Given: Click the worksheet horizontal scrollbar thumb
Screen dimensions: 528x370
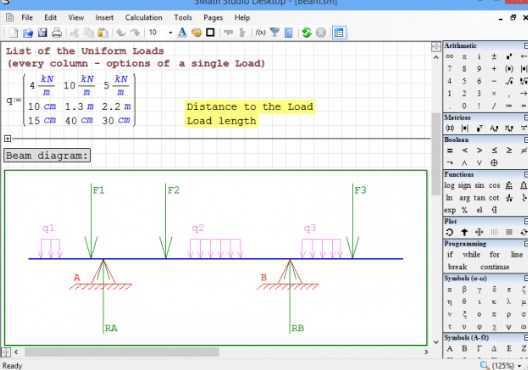Looking at the screenshot, I should coord(122,352).
